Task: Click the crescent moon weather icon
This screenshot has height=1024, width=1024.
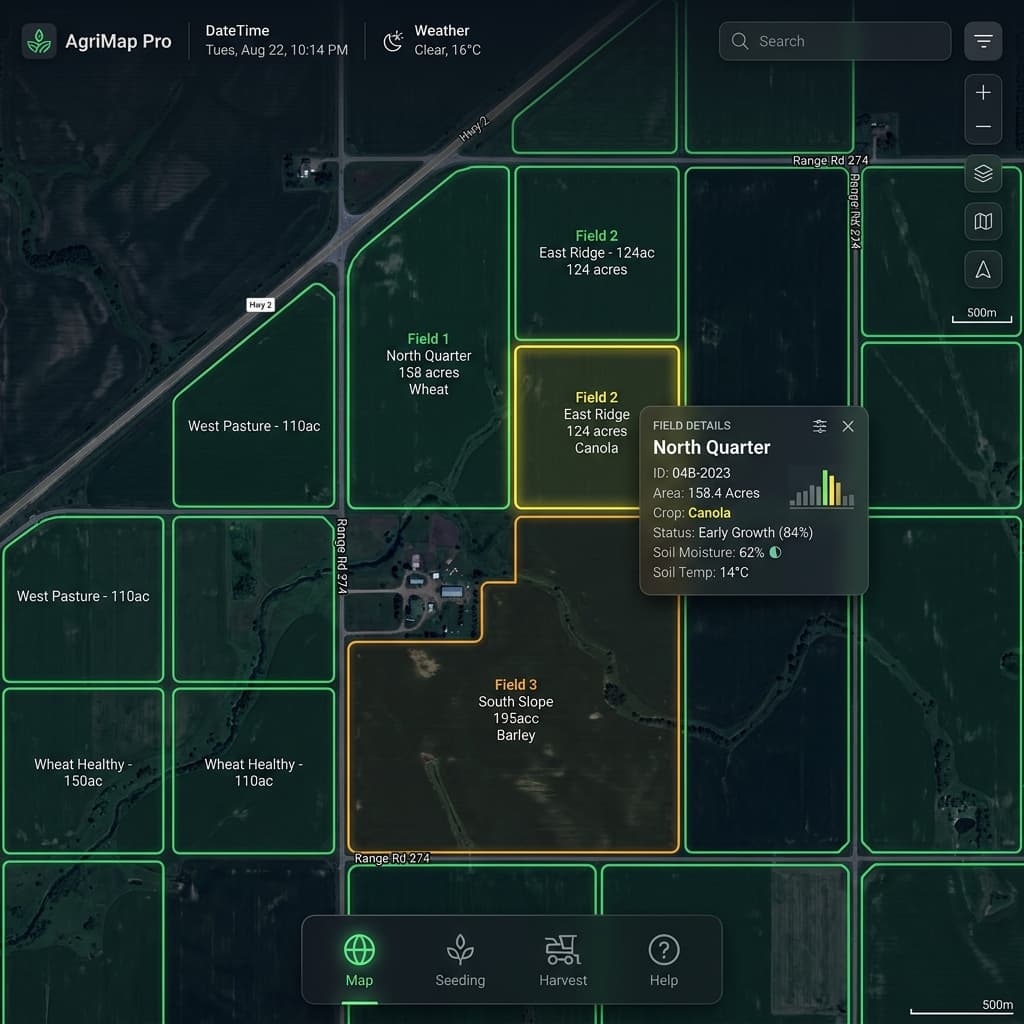Action: click(393, 40)
